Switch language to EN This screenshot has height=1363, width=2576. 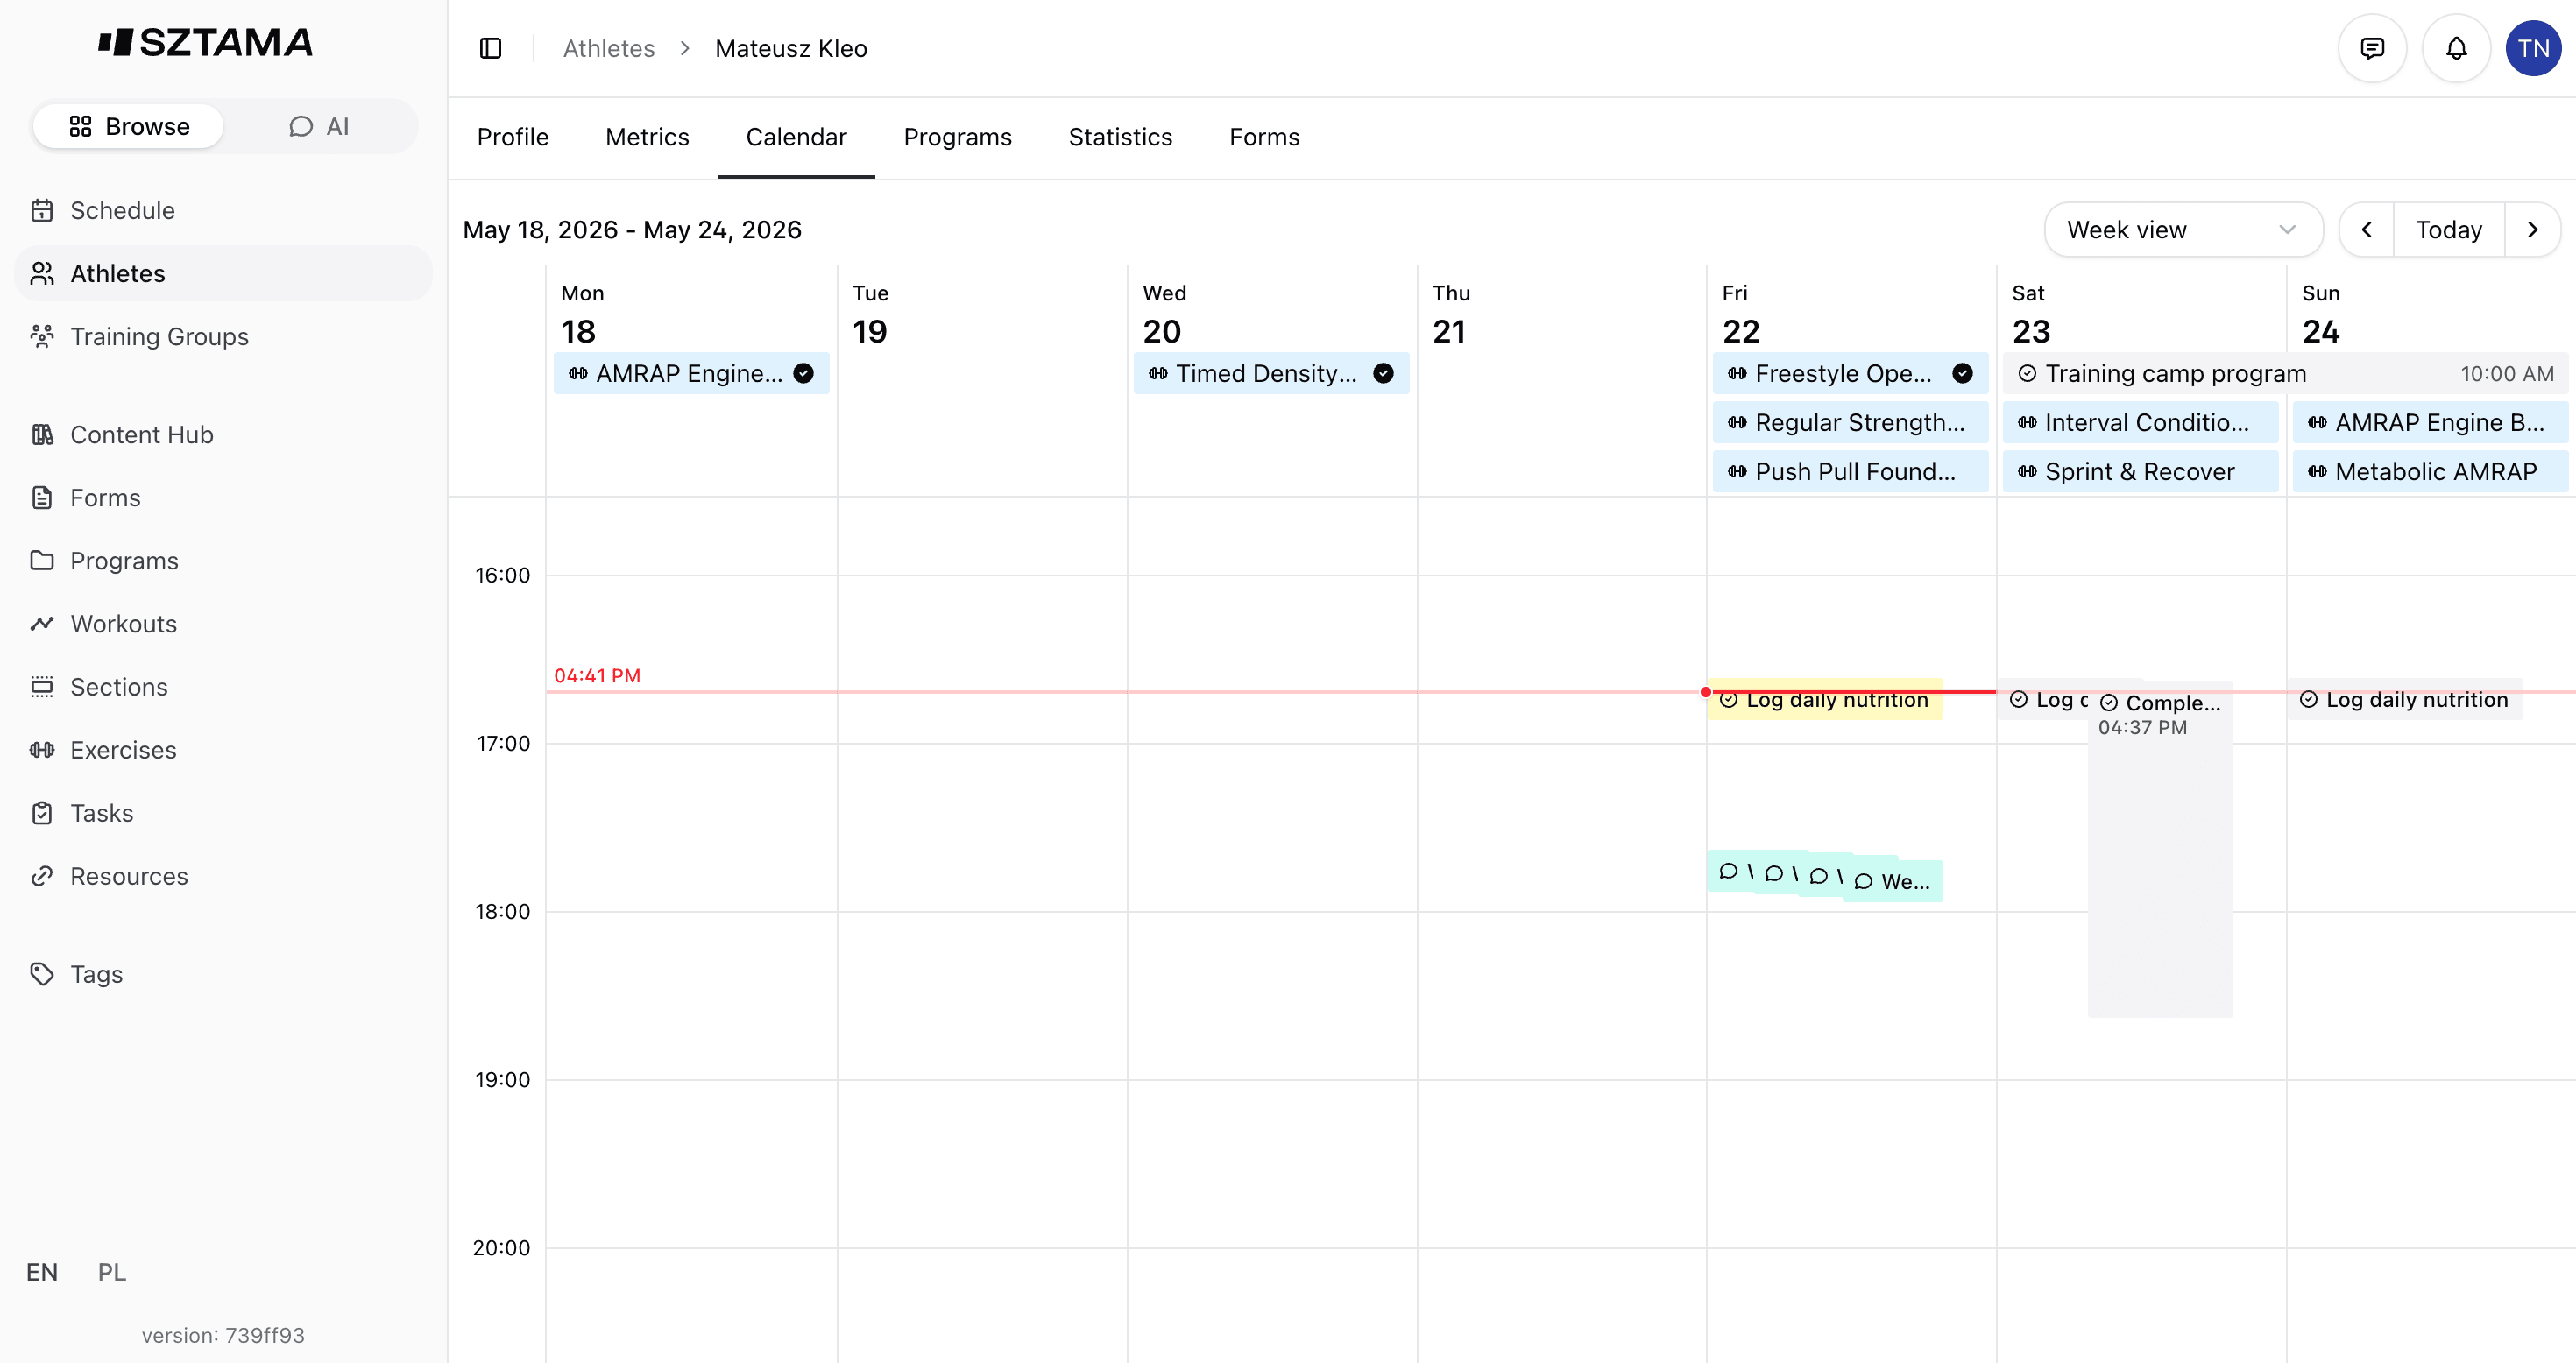(42, 1271)
